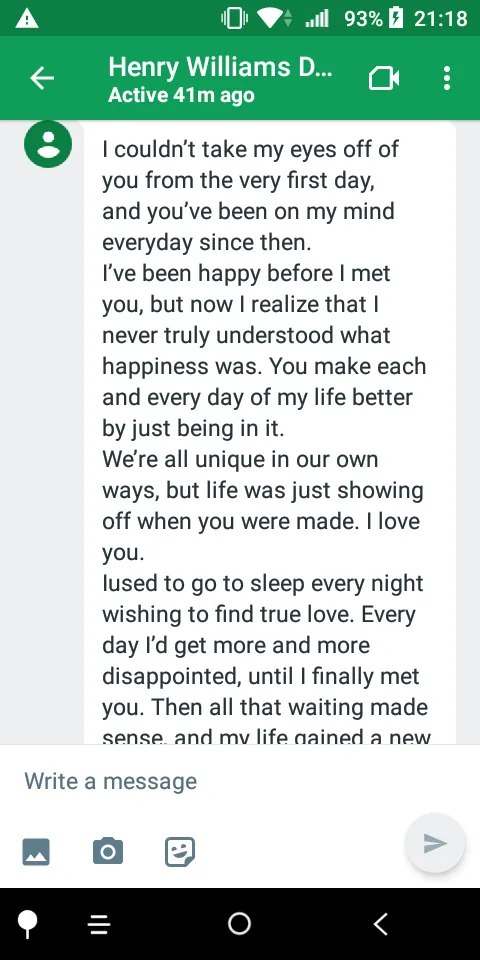
Task: Send the message with arrow button
Action: pos(435,843)
